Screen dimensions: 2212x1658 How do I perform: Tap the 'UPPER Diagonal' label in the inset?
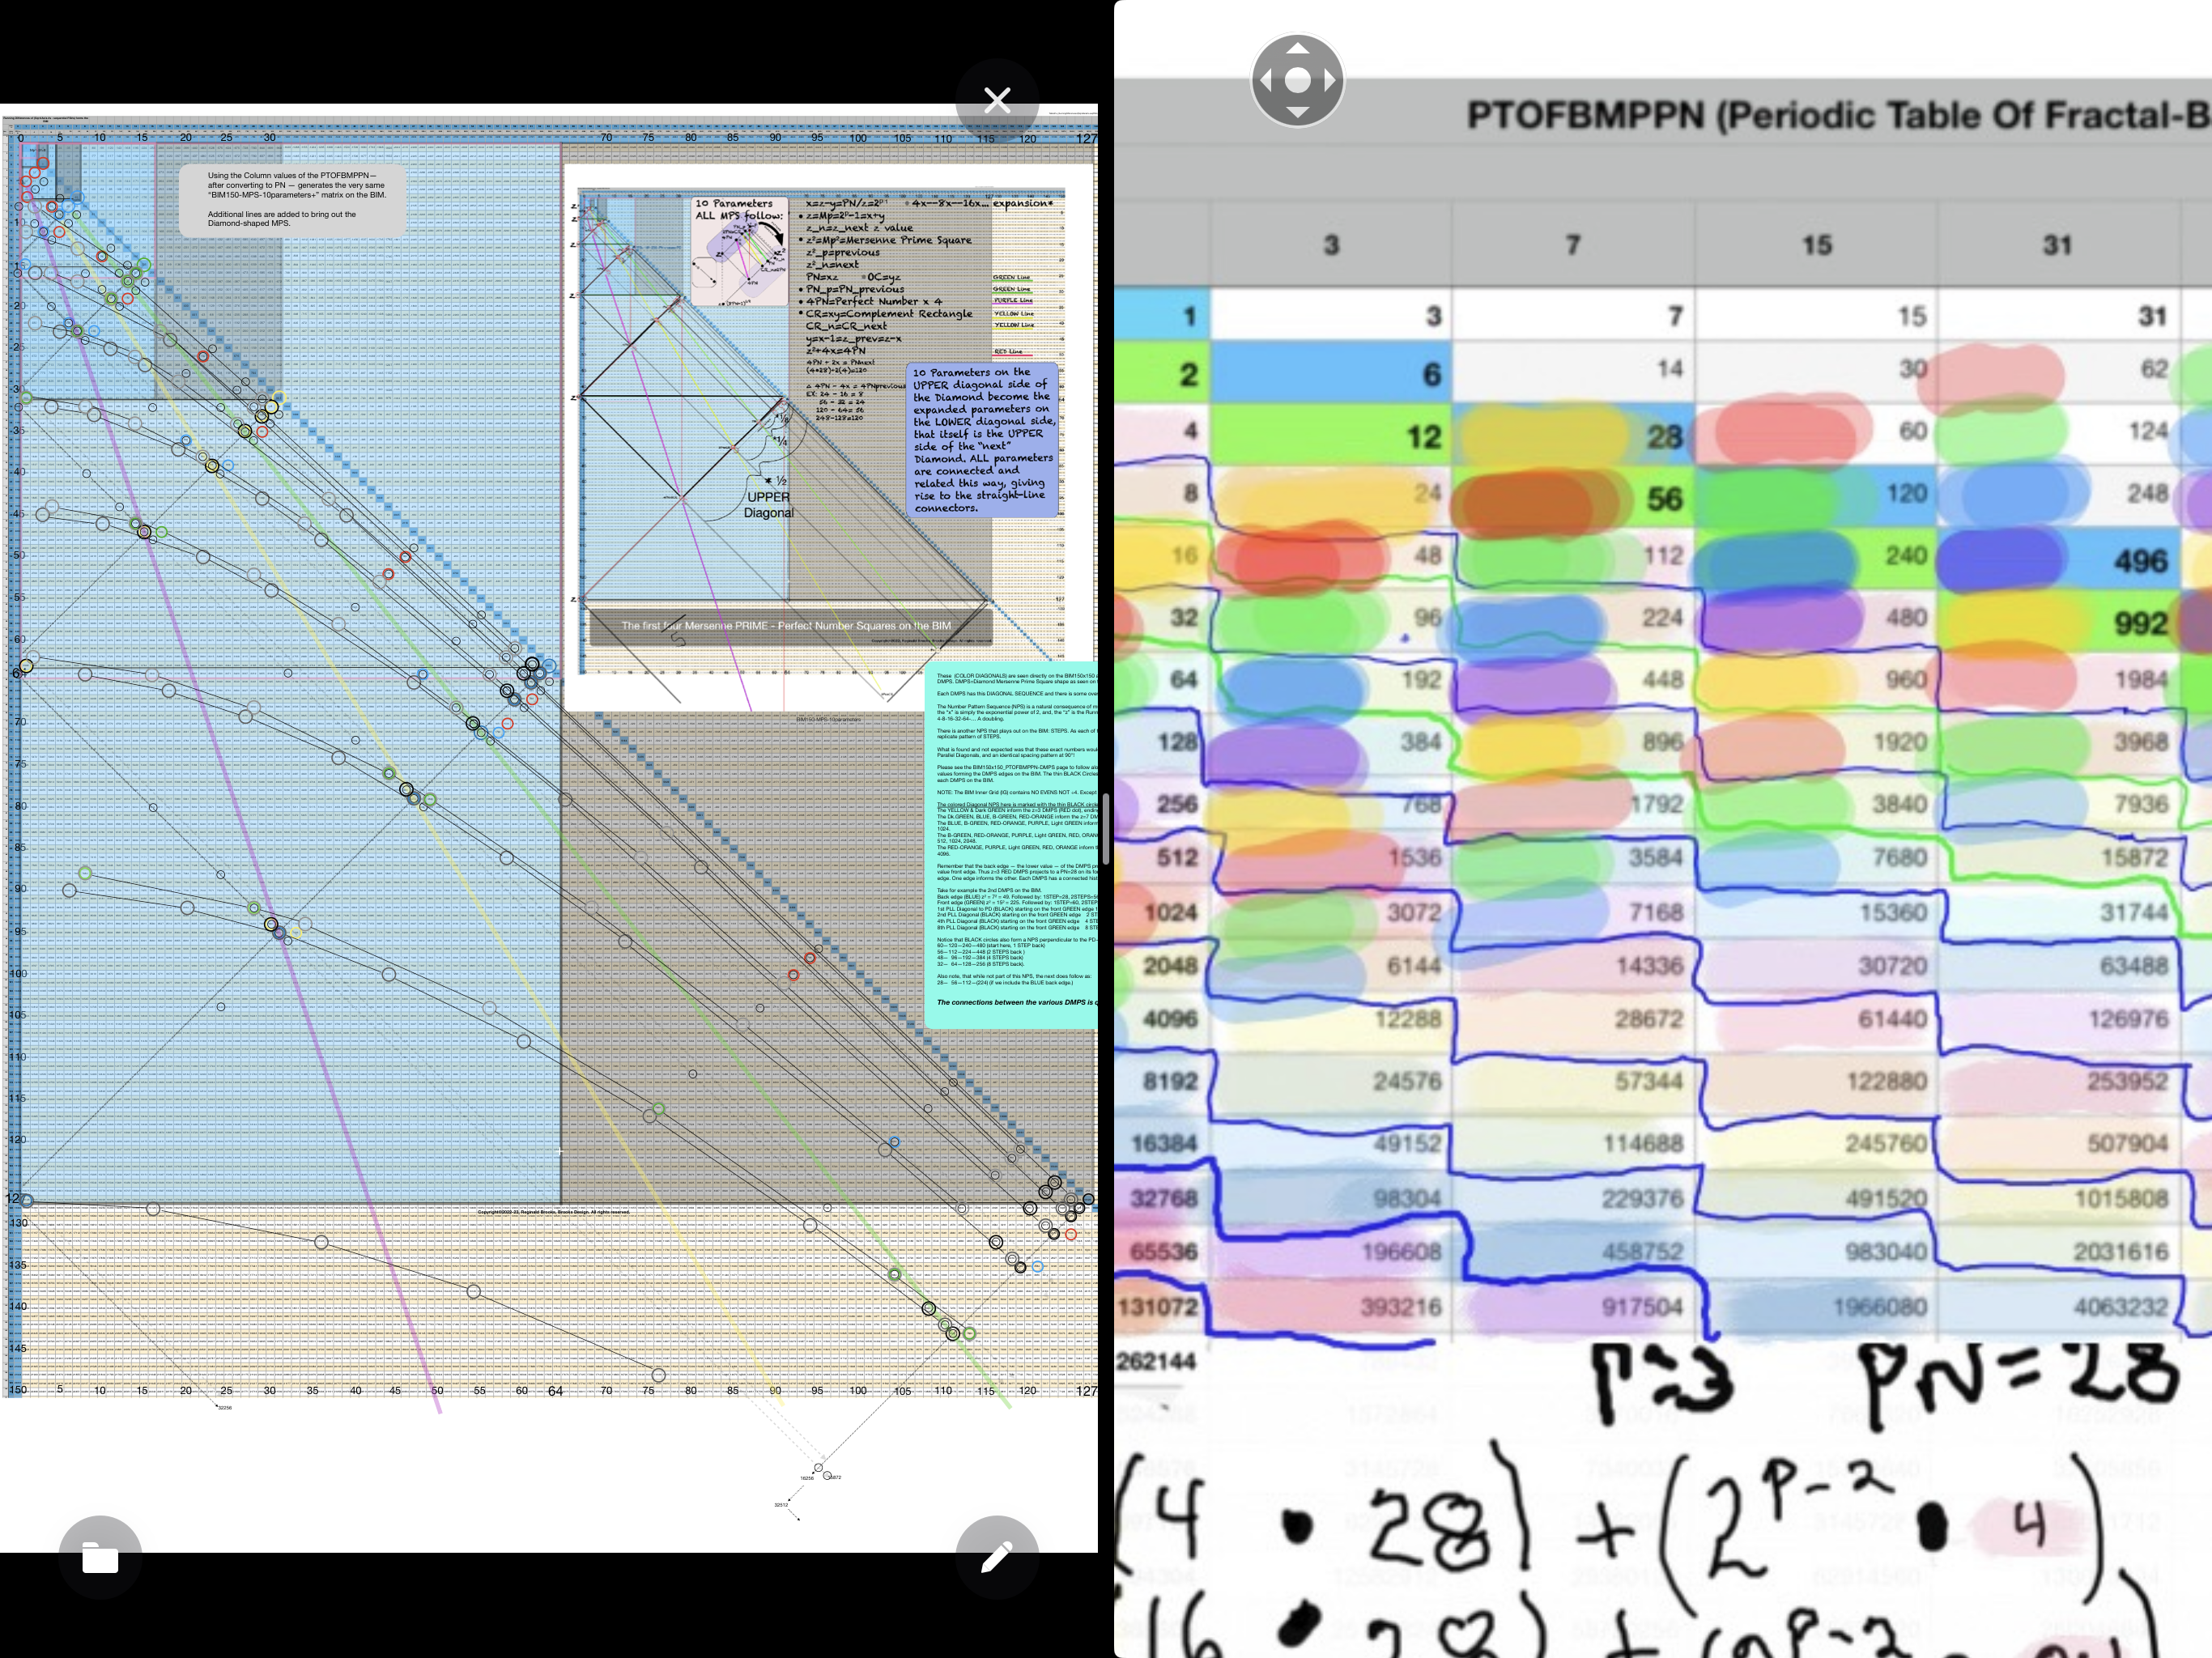[768, 505]
